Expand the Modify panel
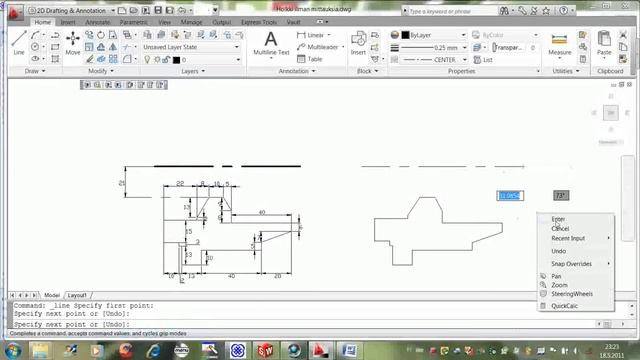The image size is (640, 360). tap(100, 71)
